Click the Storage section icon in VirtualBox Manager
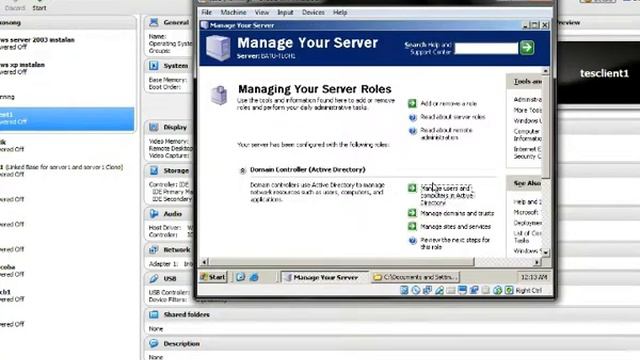This screenshot has height=360, width=640. (x=154, y=171)
